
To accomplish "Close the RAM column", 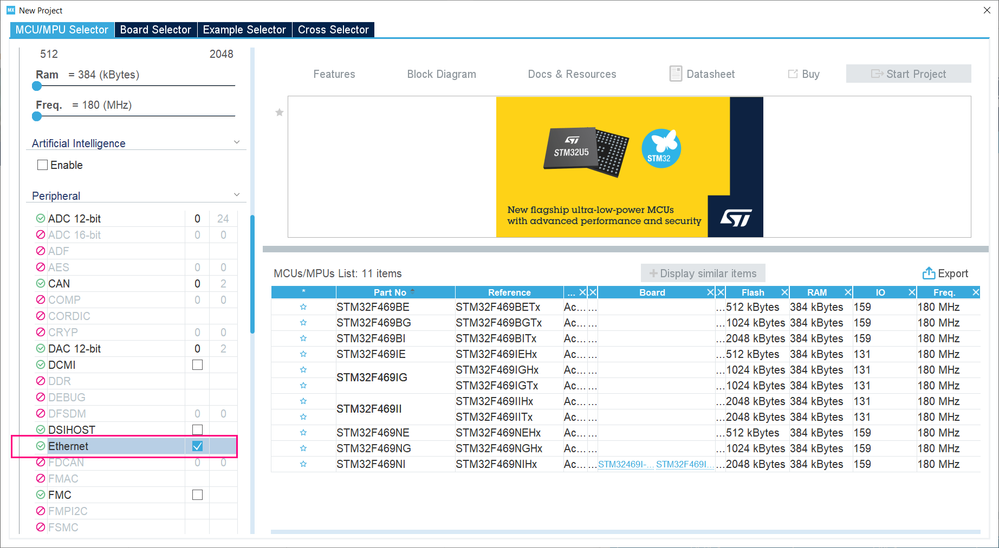I will click(x=847, y=292).
